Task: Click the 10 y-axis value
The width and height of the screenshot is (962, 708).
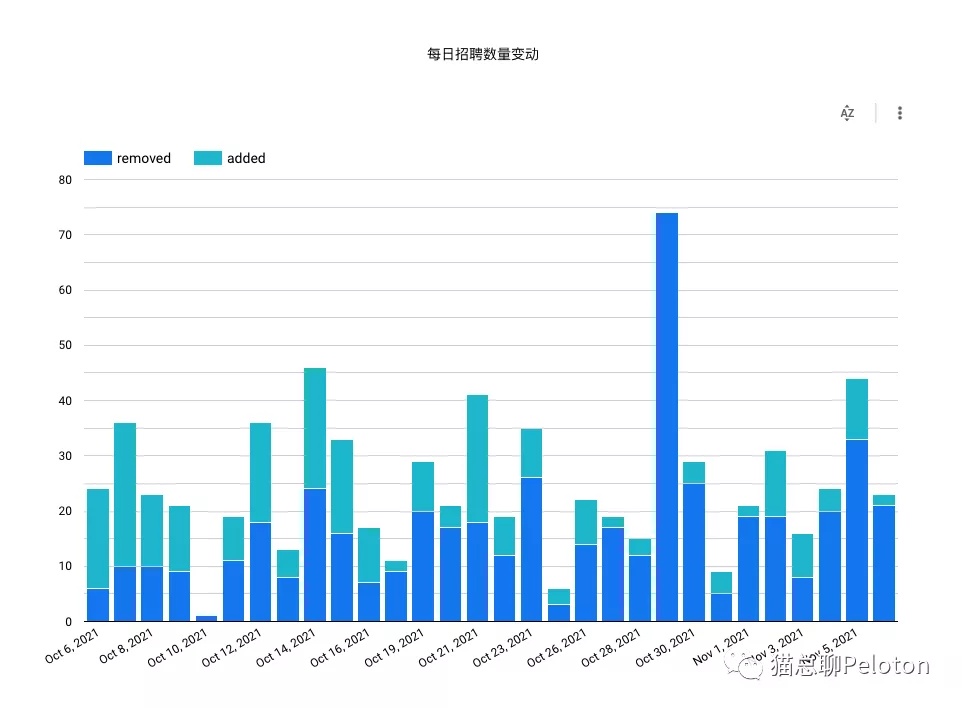Action: [65, 566]
